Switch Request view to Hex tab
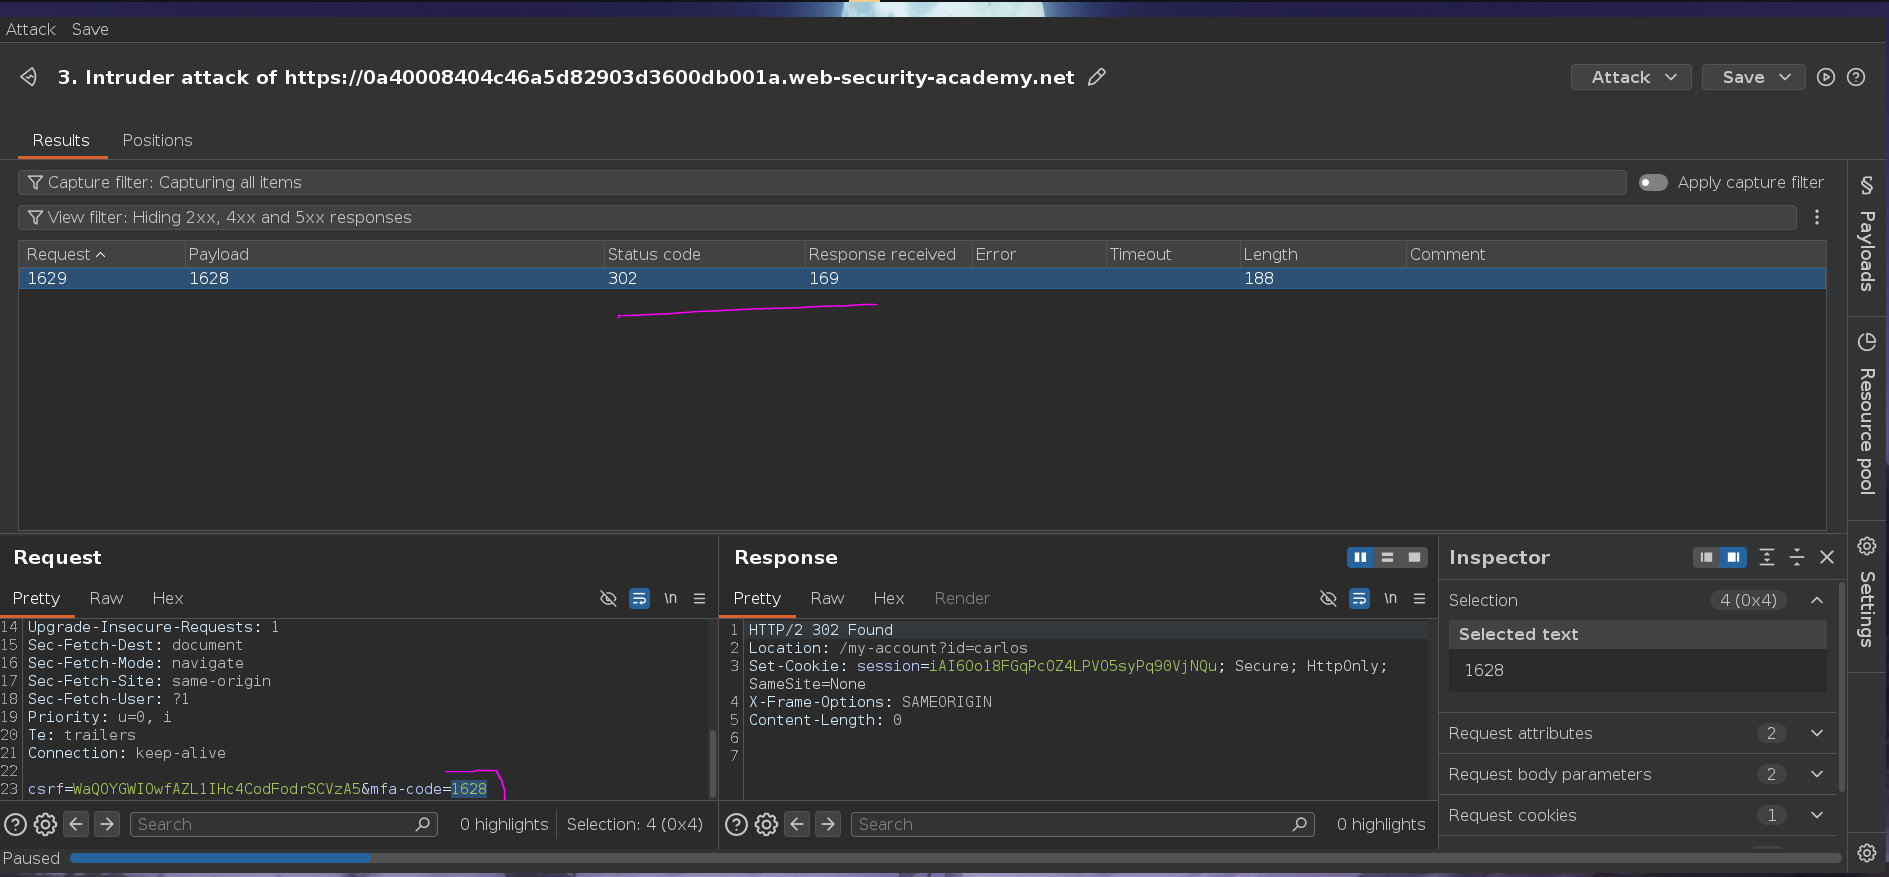The width and height of the screenshot is (1889, 877). click(x=168, y=598)
